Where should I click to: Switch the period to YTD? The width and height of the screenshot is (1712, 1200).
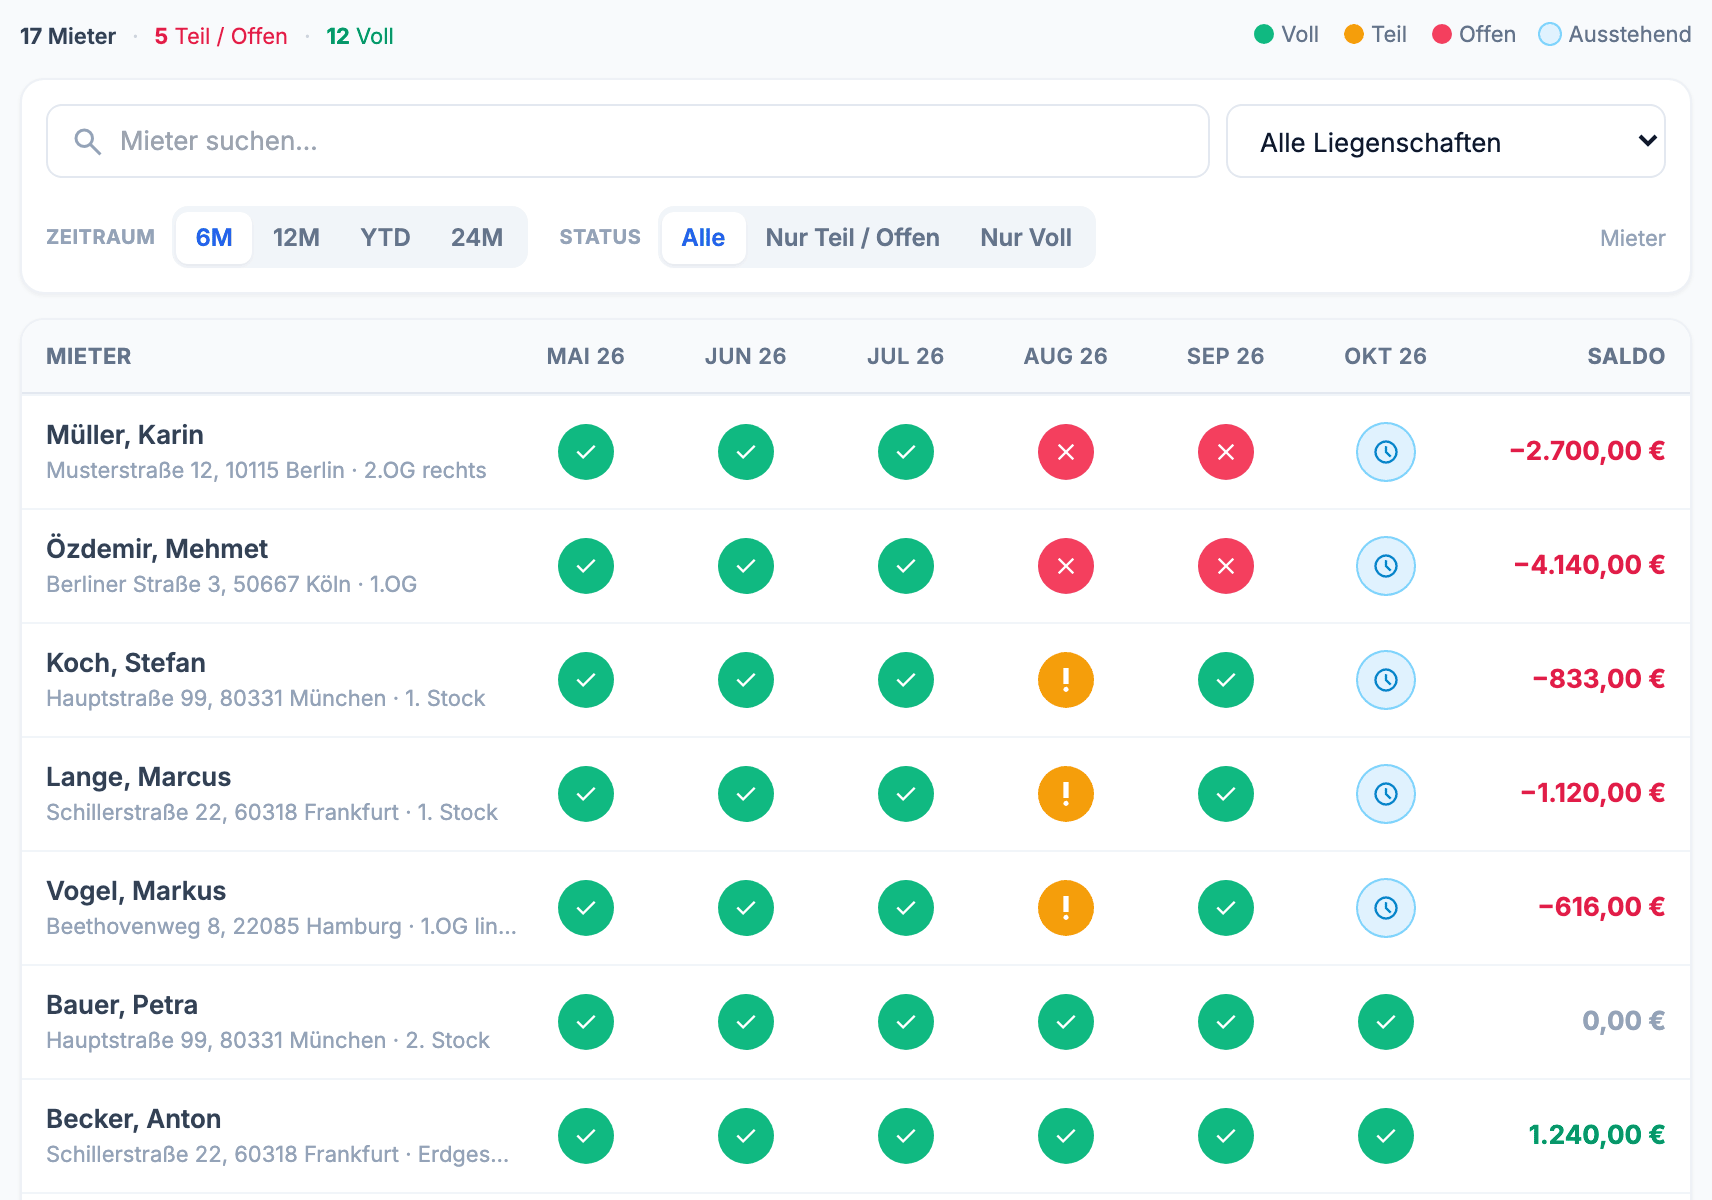point(385,237)
